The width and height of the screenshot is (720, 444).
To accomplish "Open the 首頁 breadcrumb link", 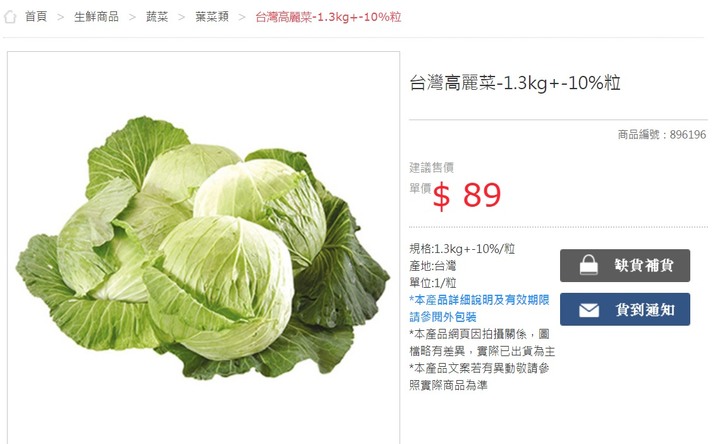I will 36,17.
